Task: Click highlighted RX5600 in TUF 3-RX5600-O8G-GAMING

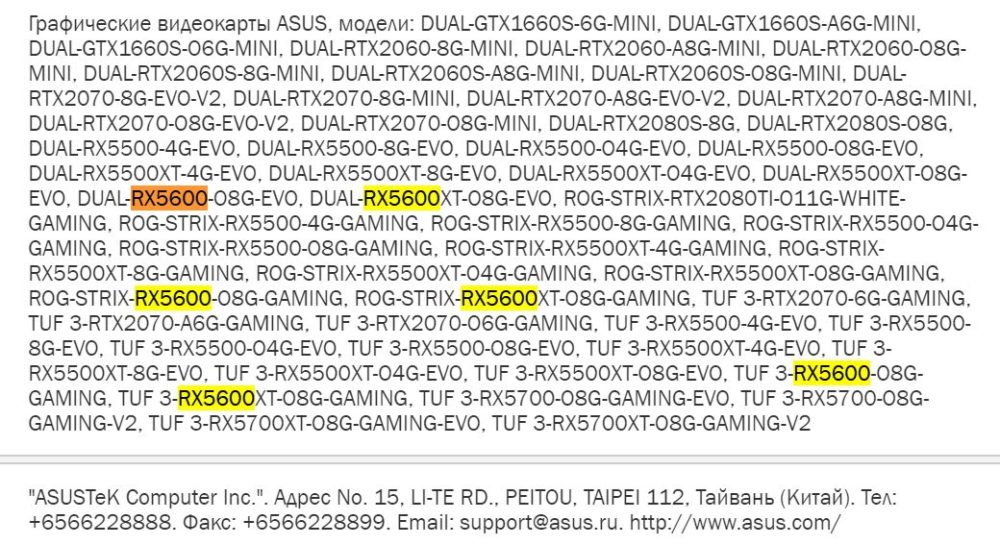Action: (x=832, y=372)
